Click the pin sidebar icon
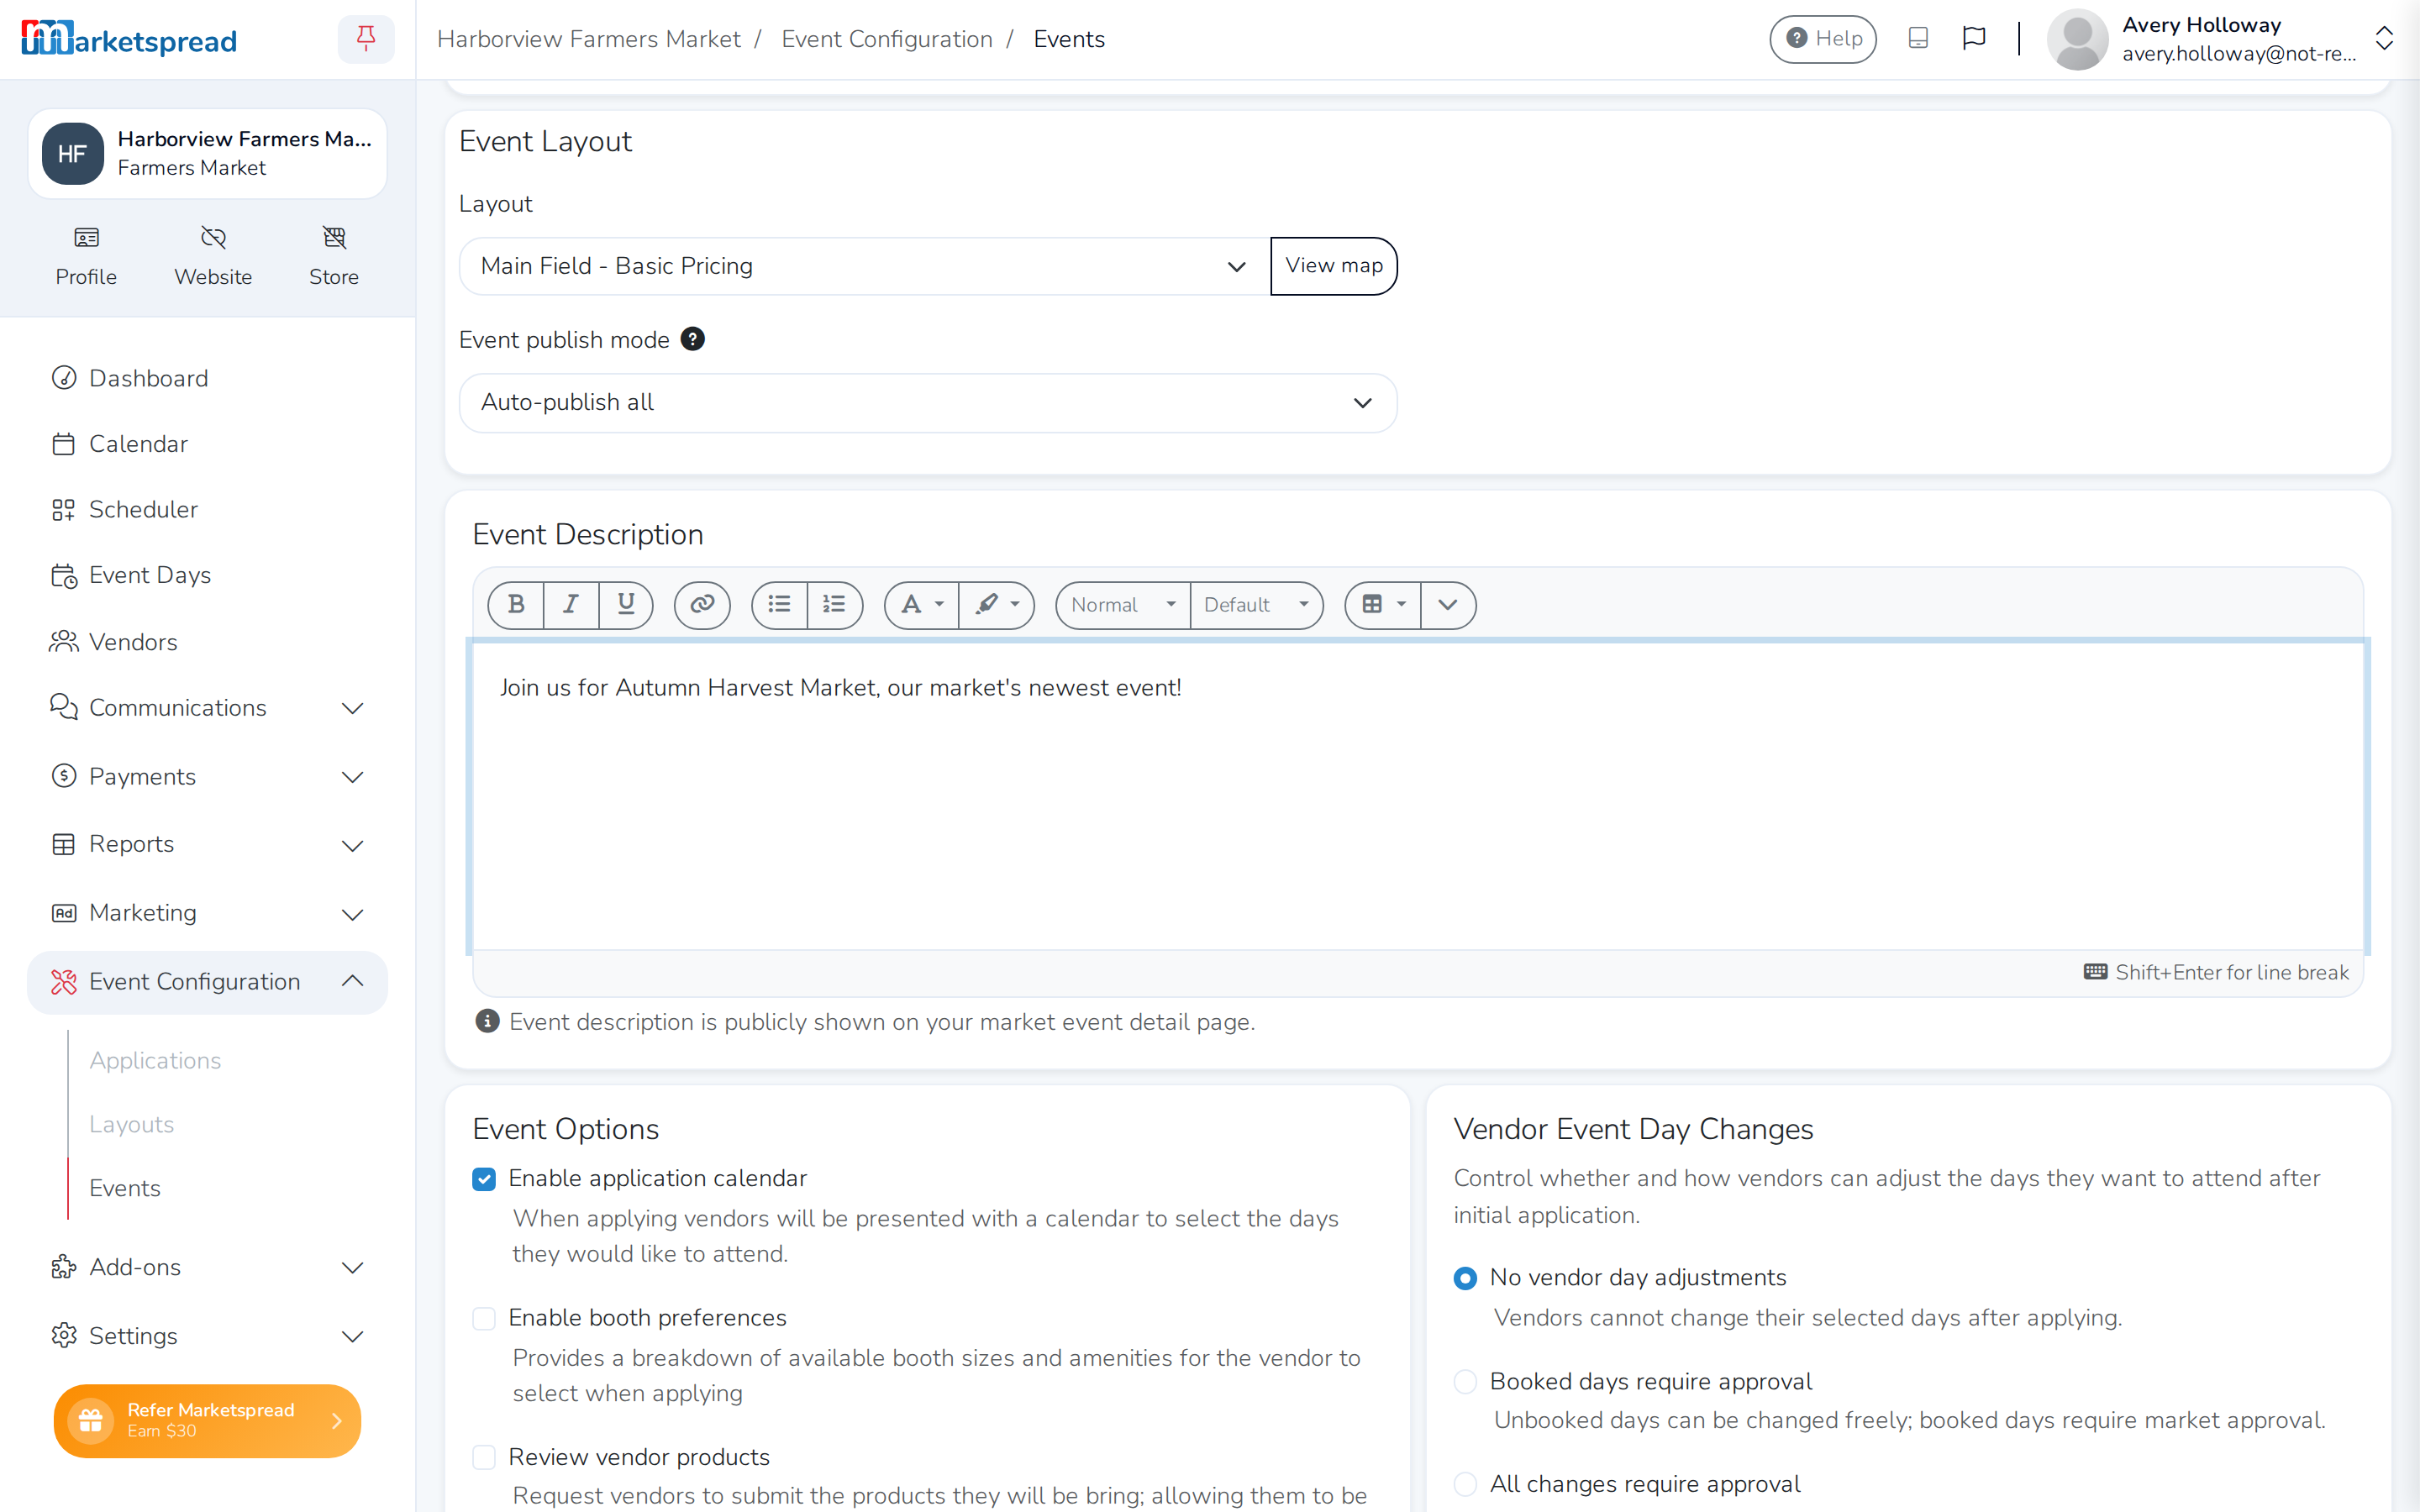 (x=366, y=39)
